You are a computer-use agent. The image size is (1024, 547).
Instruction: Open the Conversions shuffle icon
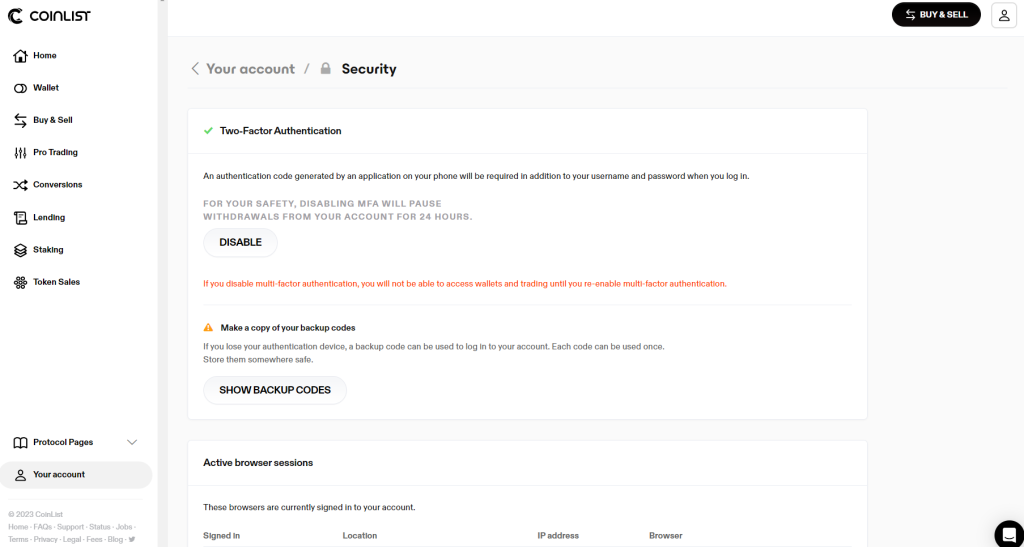[x=20, y=185]
